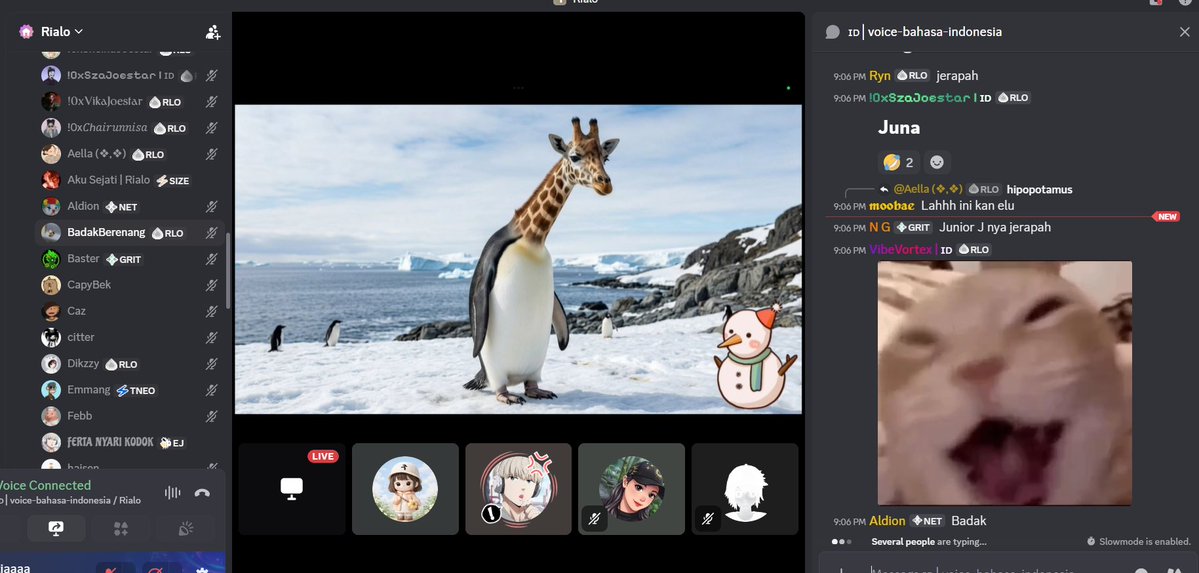Click the invite people icon beside Rialo
This screenshot has width=1199, height=573.
213,32
